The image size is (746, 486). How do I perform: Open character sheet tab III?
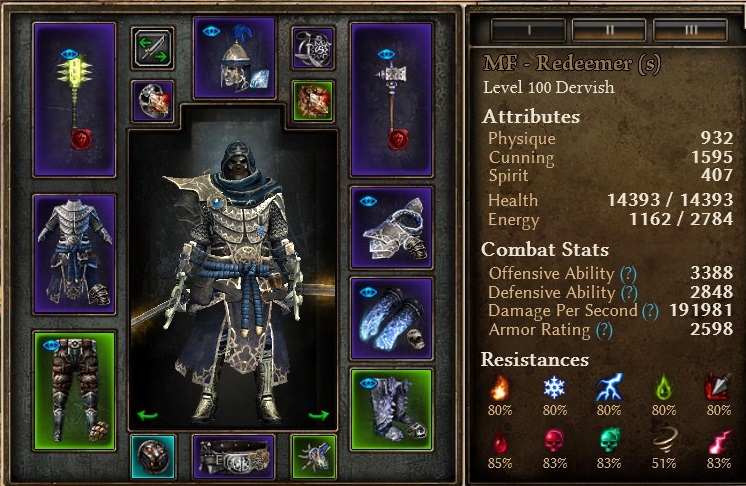690,30
